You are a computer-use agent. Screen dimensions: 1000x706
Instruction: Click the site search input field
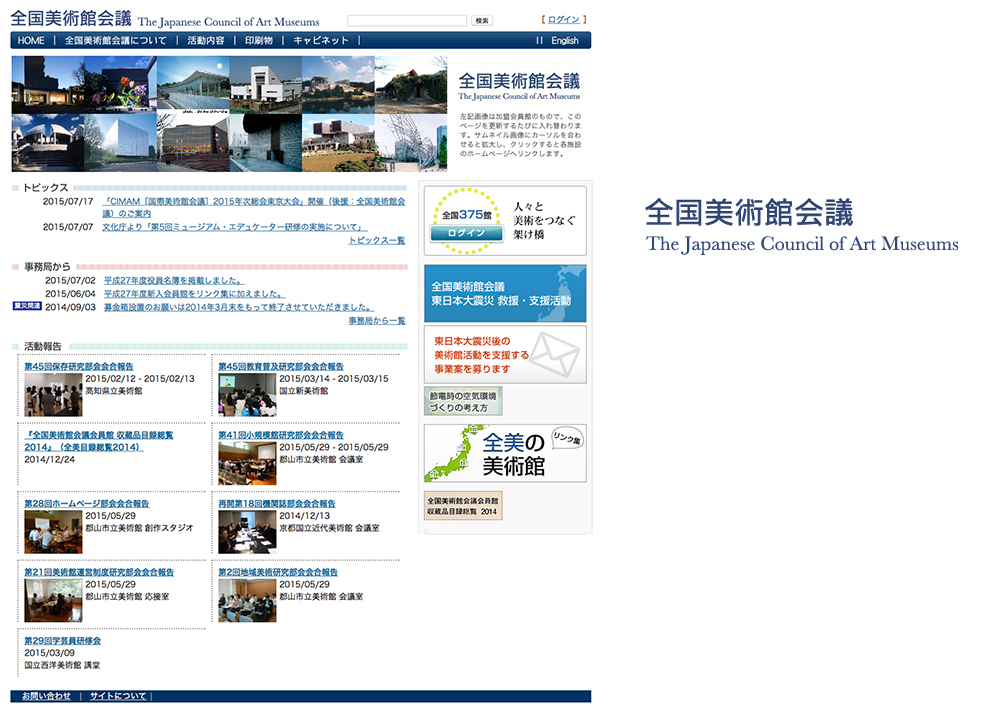(407, 20)
